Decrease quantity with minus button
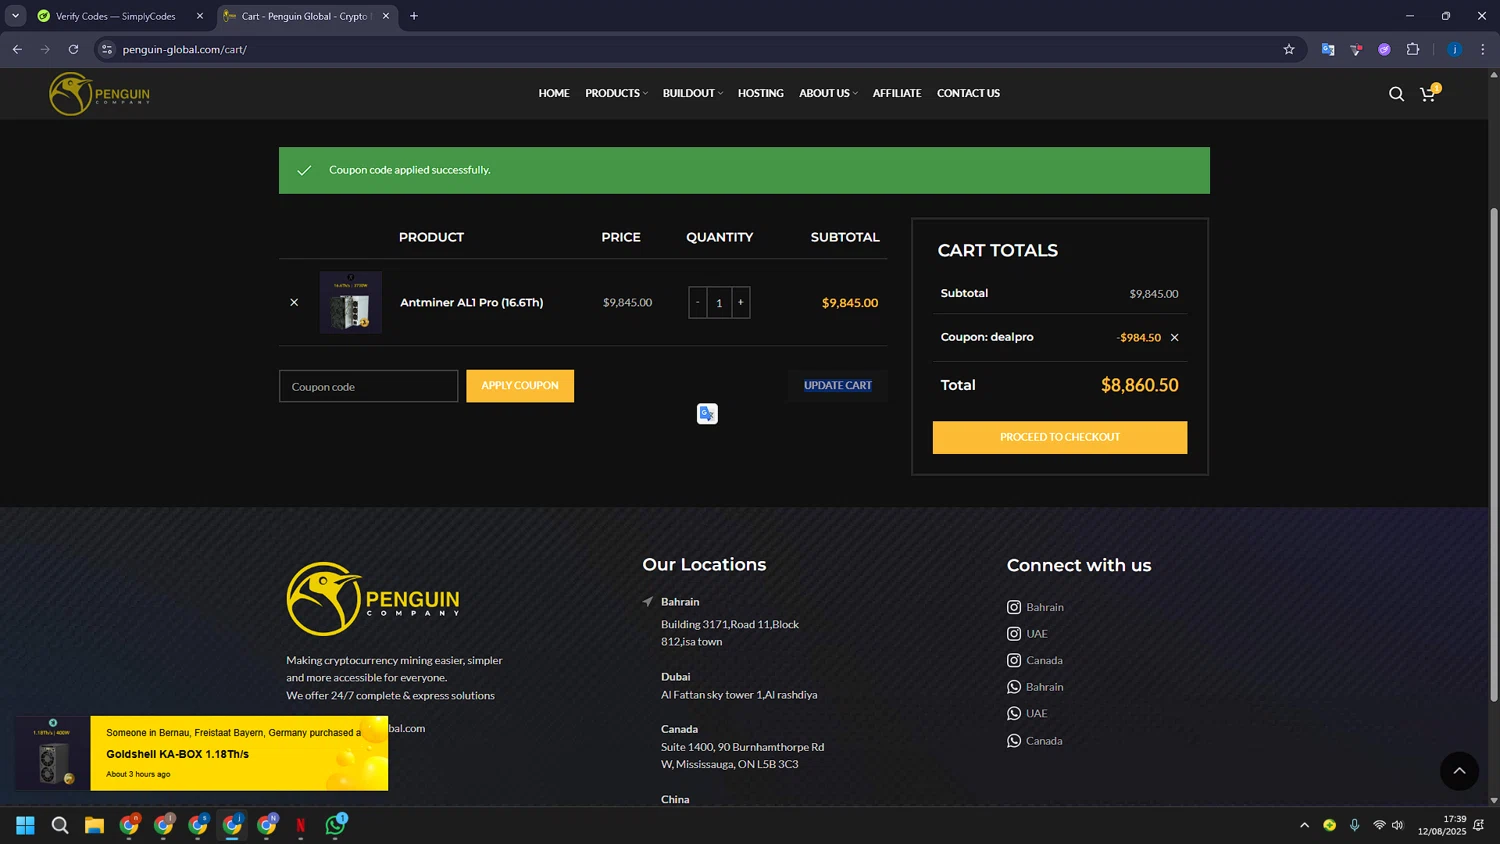This screenshot has height=844, width=1500. coord(698,302)
